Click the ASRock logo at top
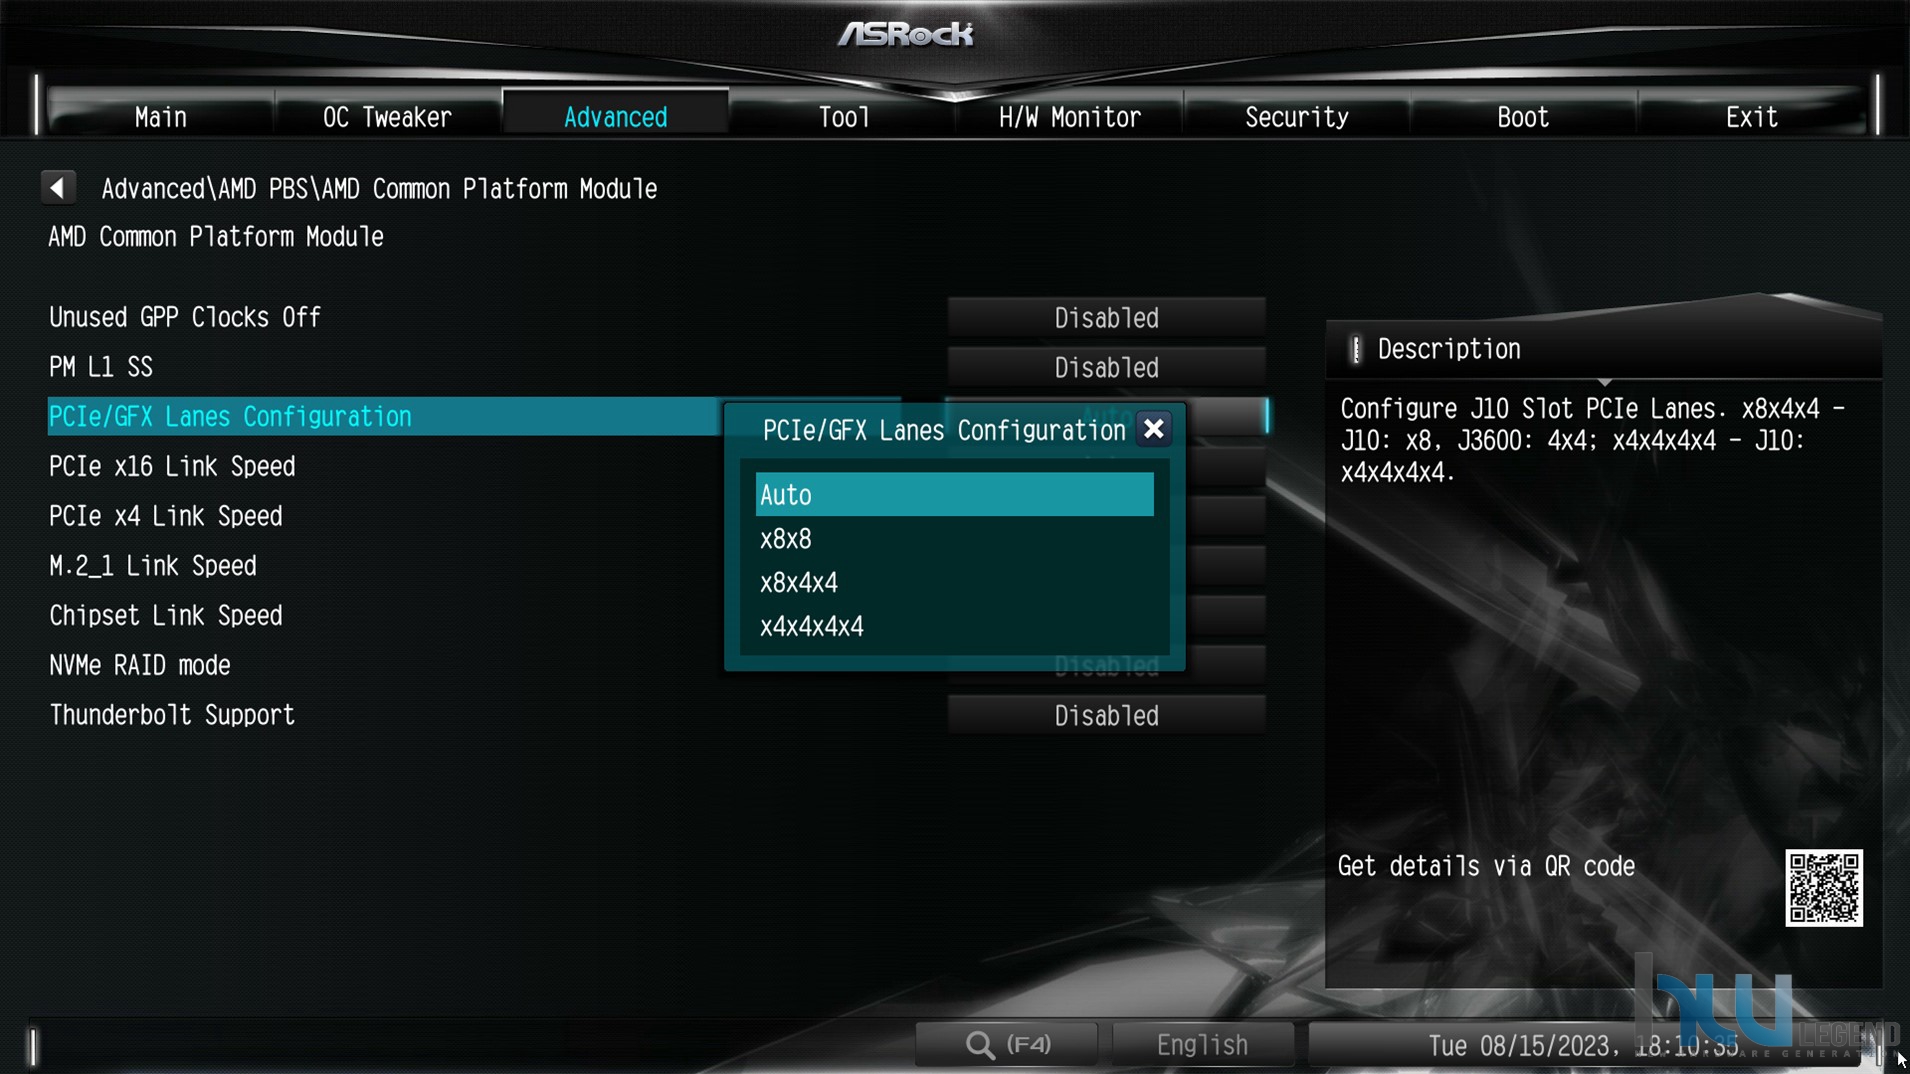 (x=906, y=35)
